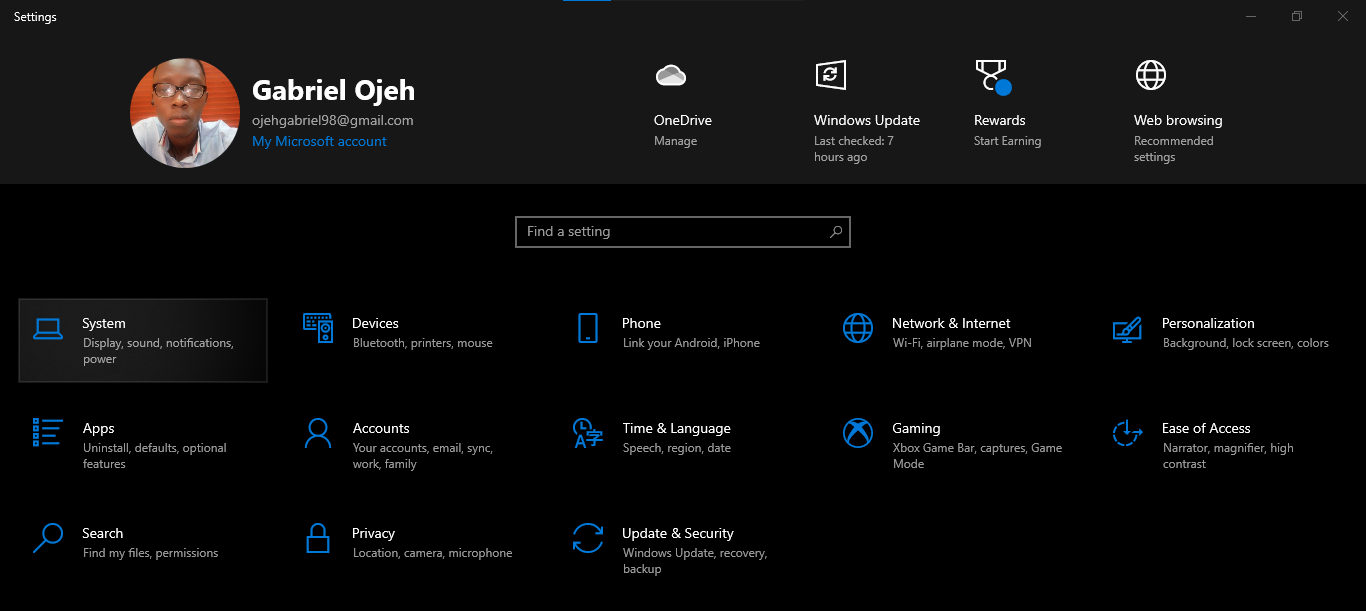Click the OneDrive Manage text
The width and height of the screenshot is (1366, 611).
(676, 141)
